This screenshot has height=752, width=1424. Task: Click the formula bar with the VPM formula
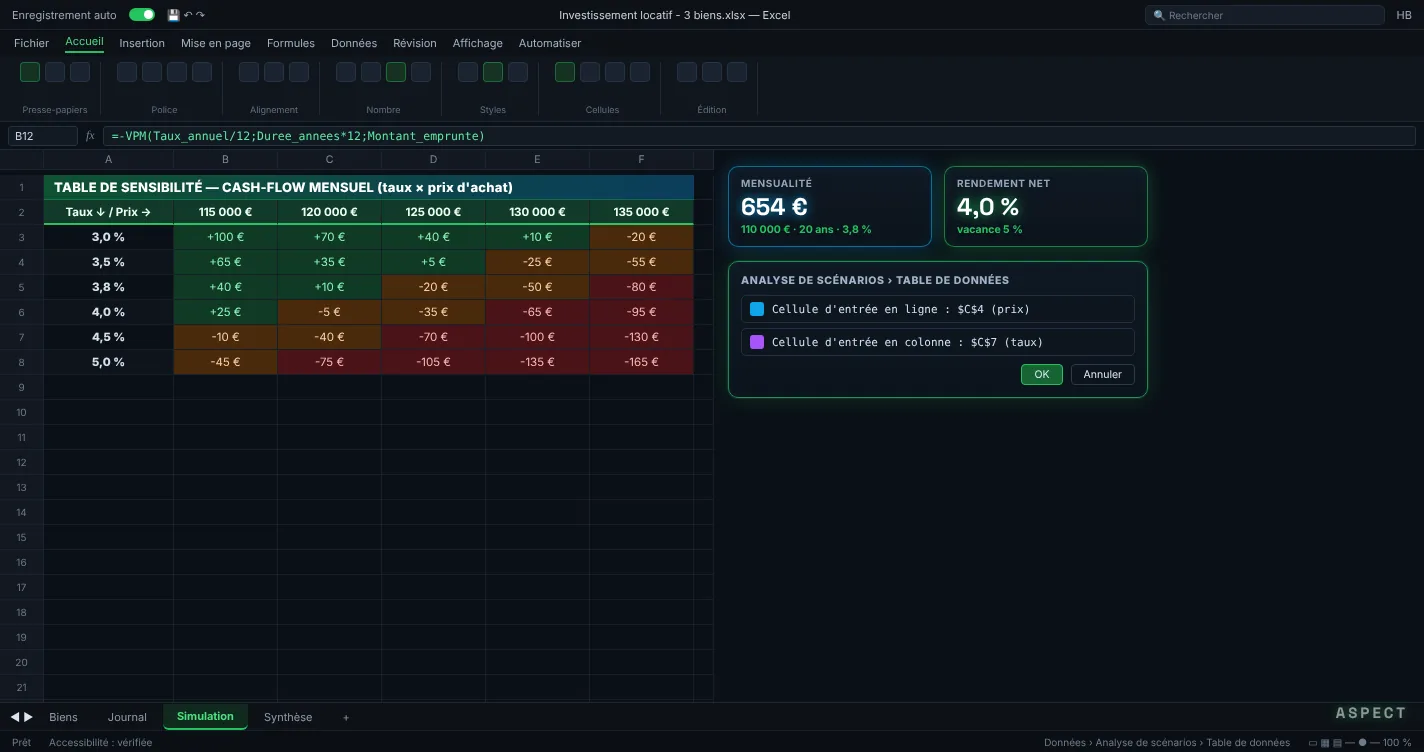point(759,136)
